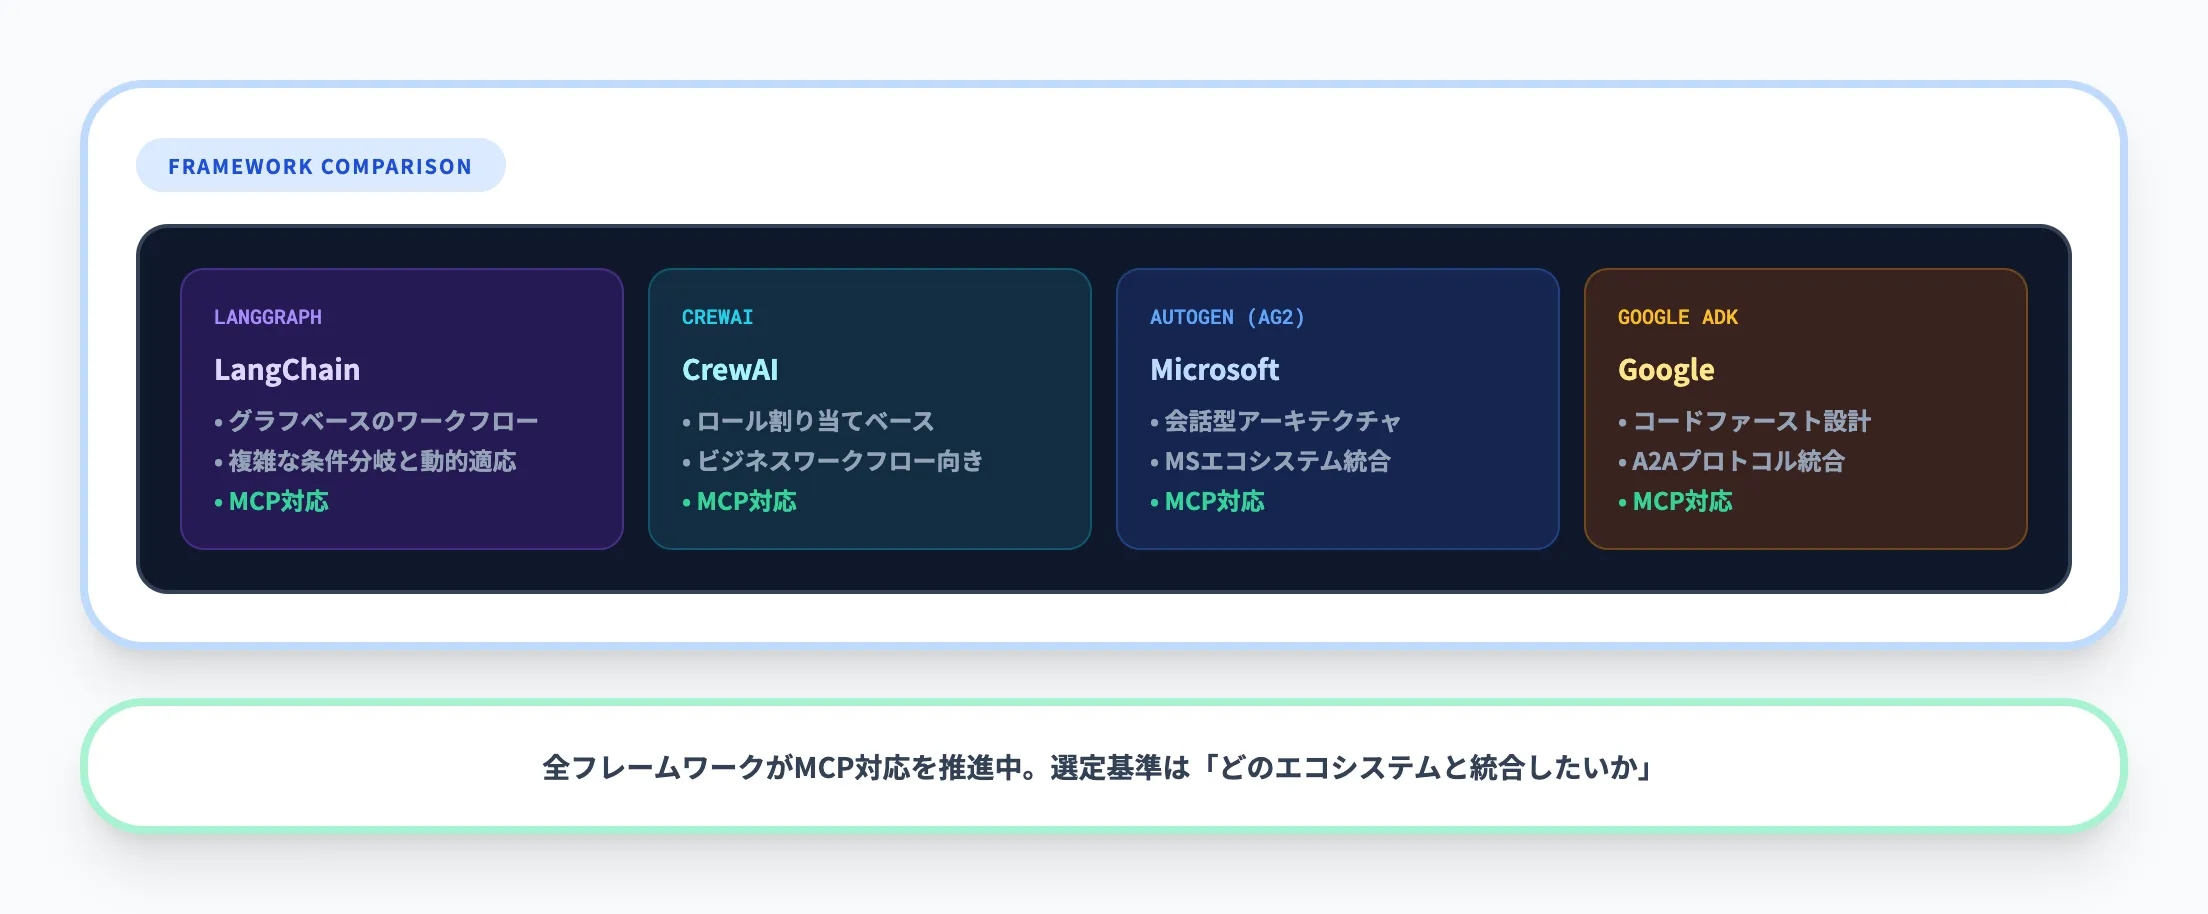Select the CrewAI card
2208x914 pixels.
[868, 408]
